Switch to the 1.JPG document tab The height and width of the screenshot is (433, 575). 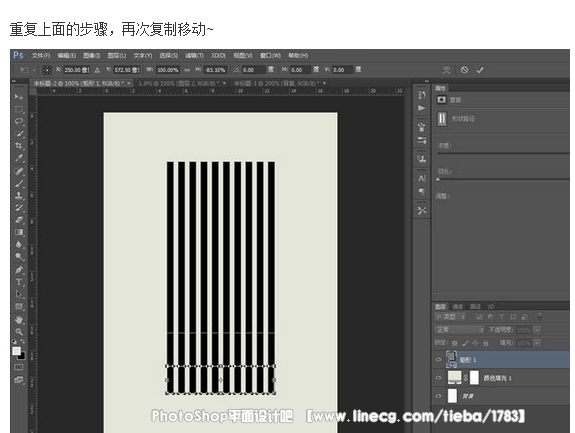pos(178,83)
